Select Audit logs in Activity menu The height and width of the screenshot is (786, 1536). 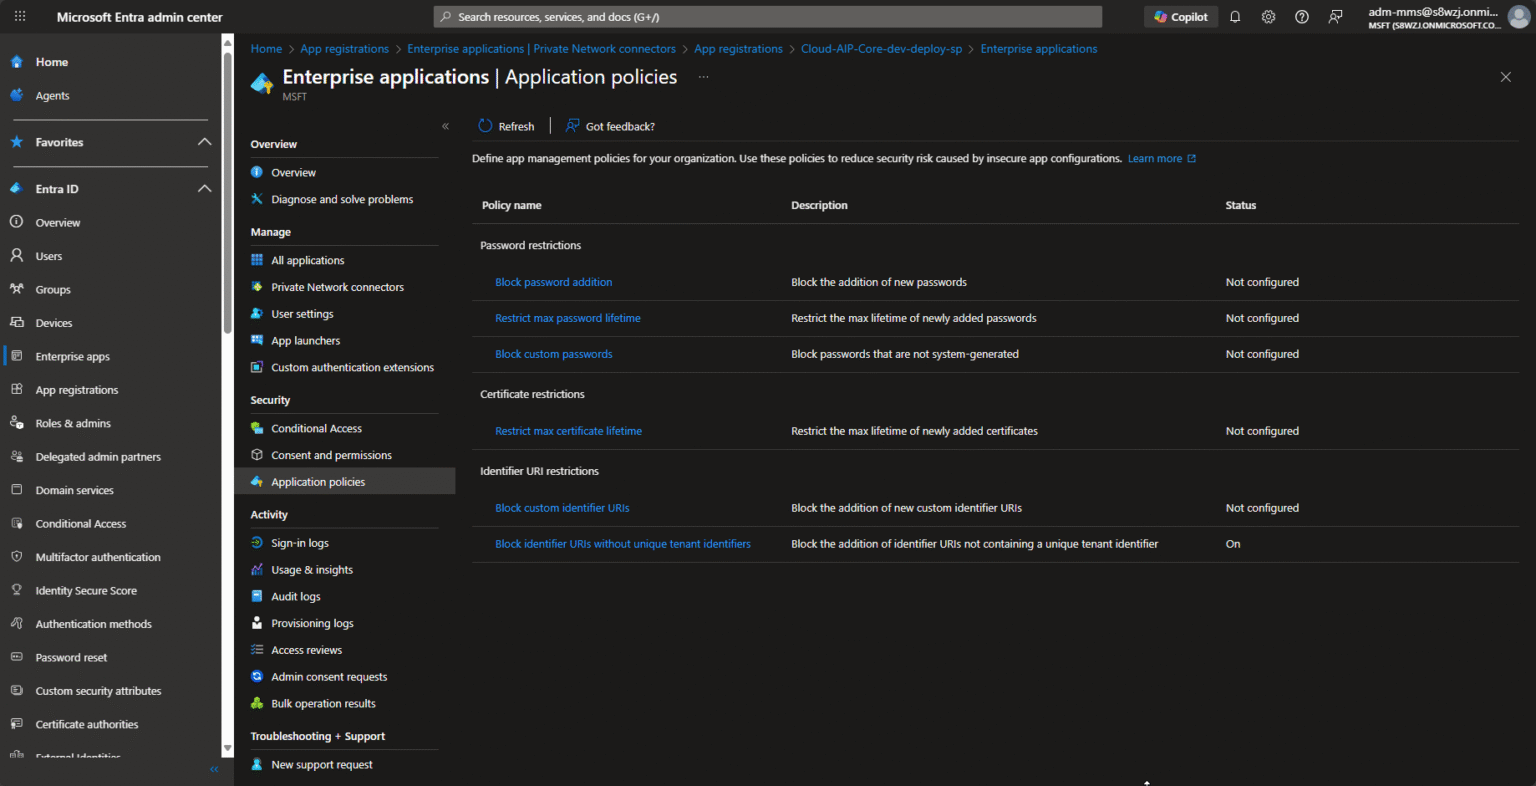(295, 597)
